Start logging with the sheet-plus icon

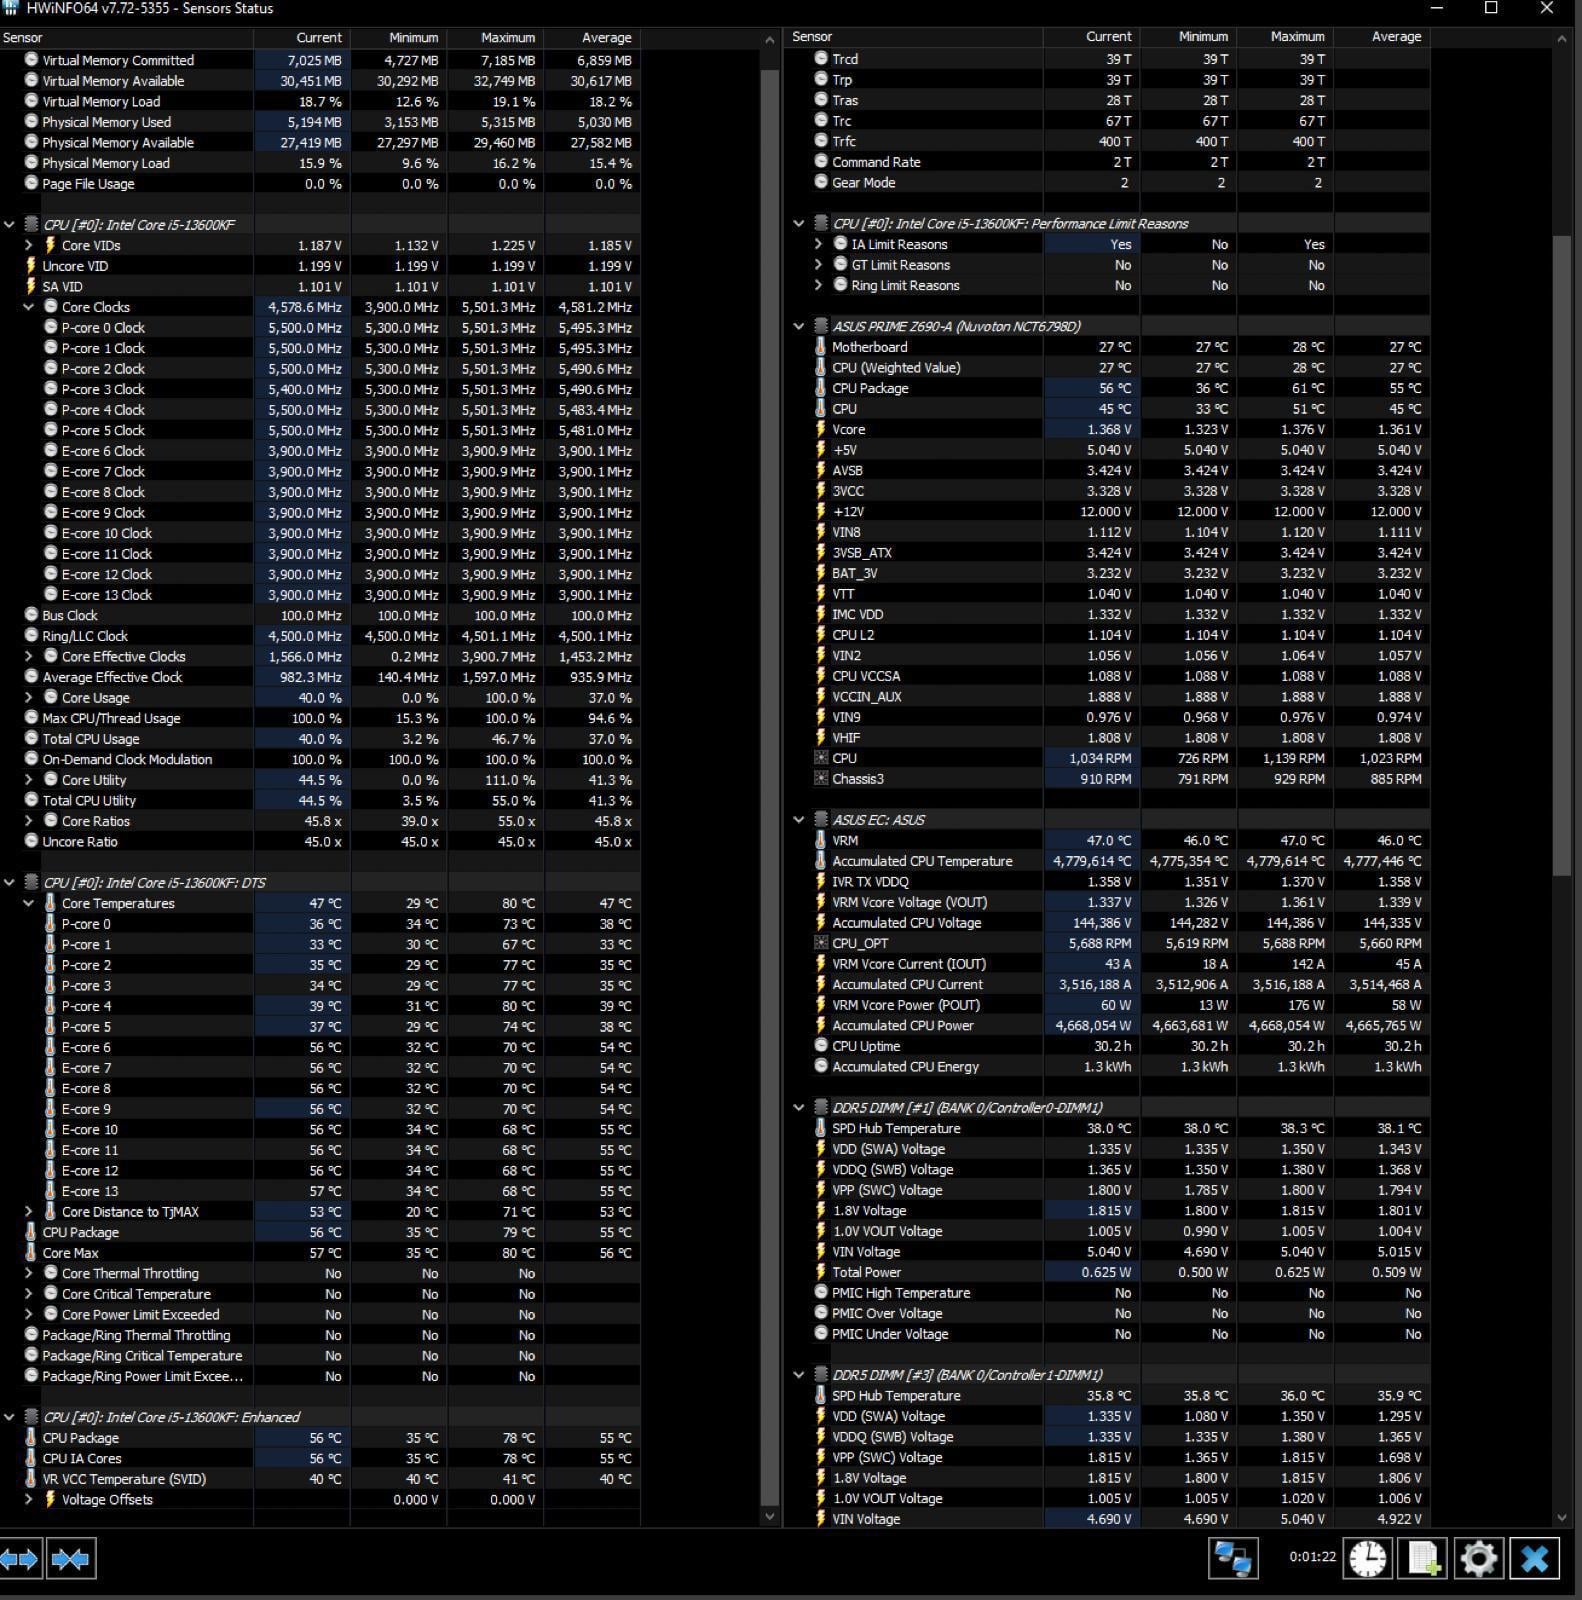[x=1423, y=1558]
